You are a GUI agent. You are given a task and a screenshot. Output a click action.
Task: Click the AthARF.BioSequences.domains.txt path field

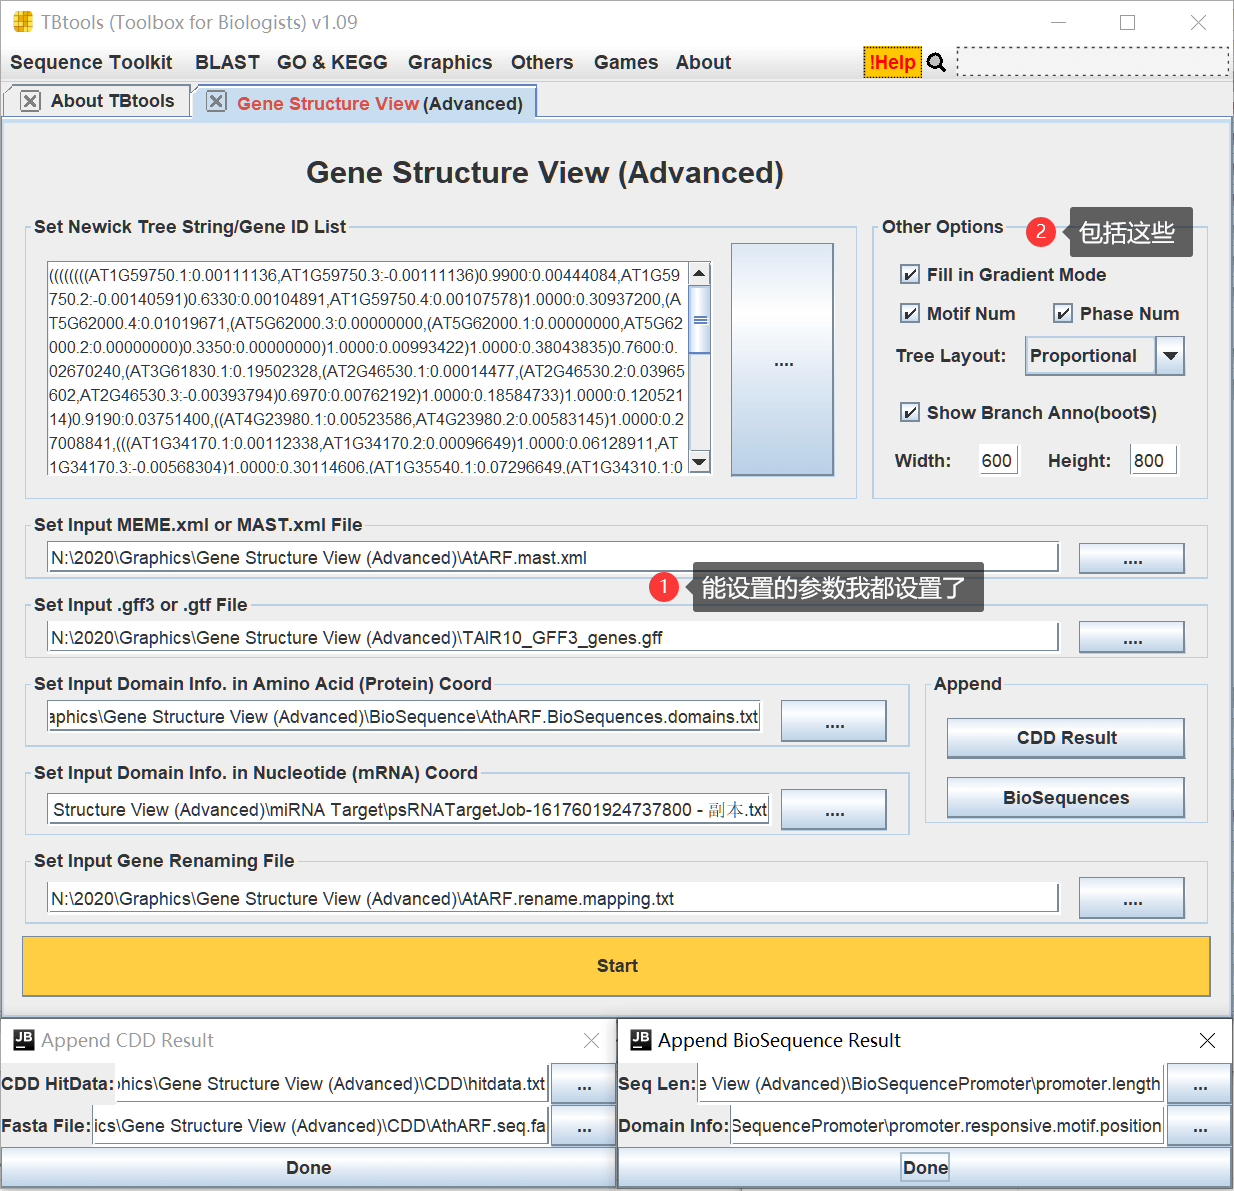(403, 716)
